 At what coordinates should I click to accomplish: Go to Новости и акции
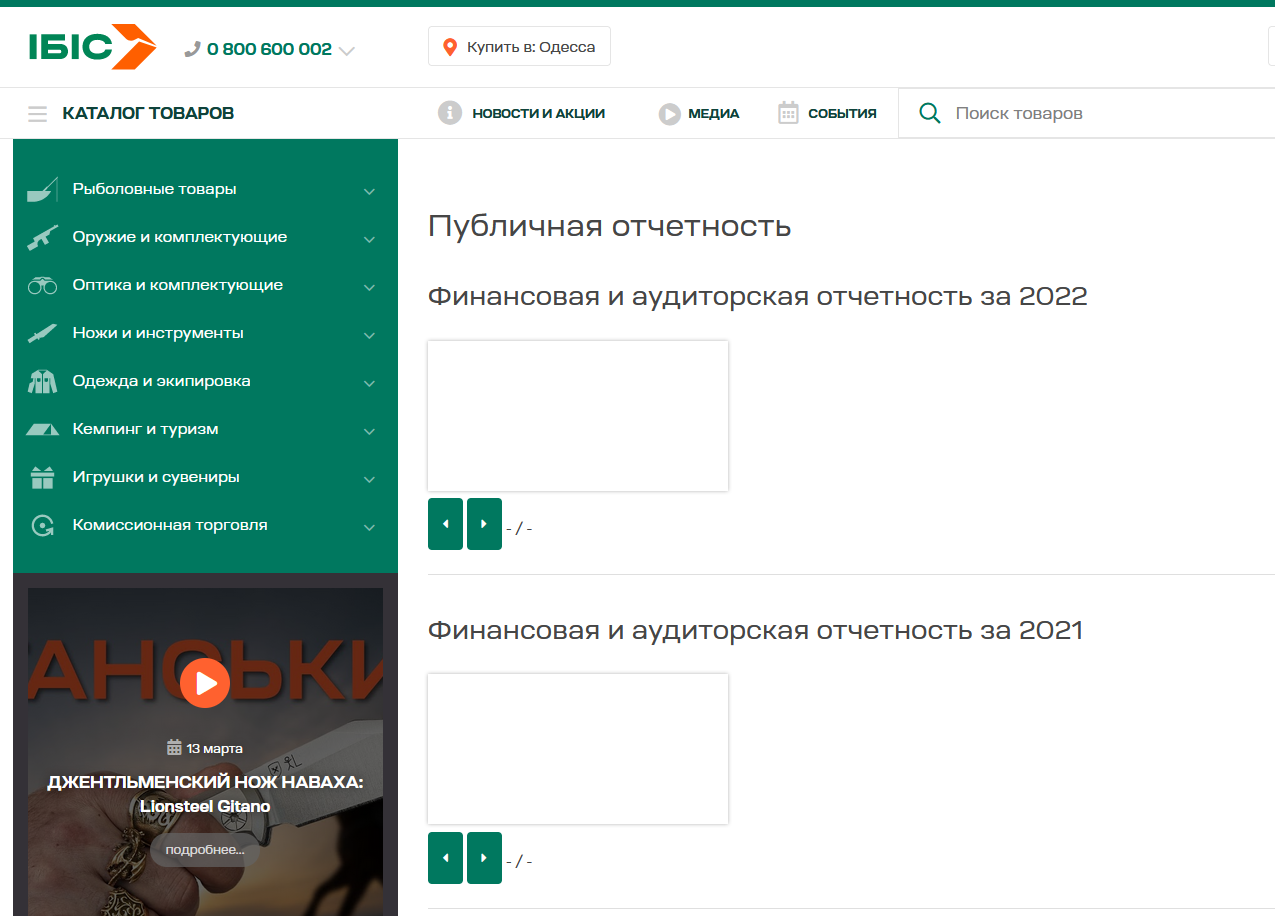pyautogui.click(x=538, y=113)
